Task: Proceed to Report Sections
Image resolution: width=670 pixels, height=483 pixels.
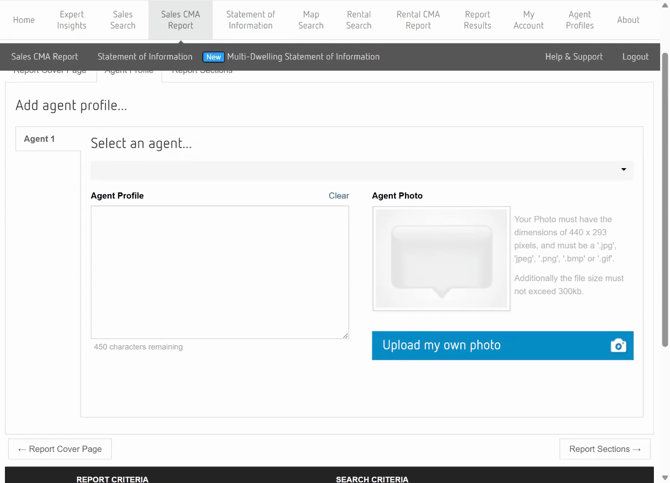Action: (x=604, y=449)
